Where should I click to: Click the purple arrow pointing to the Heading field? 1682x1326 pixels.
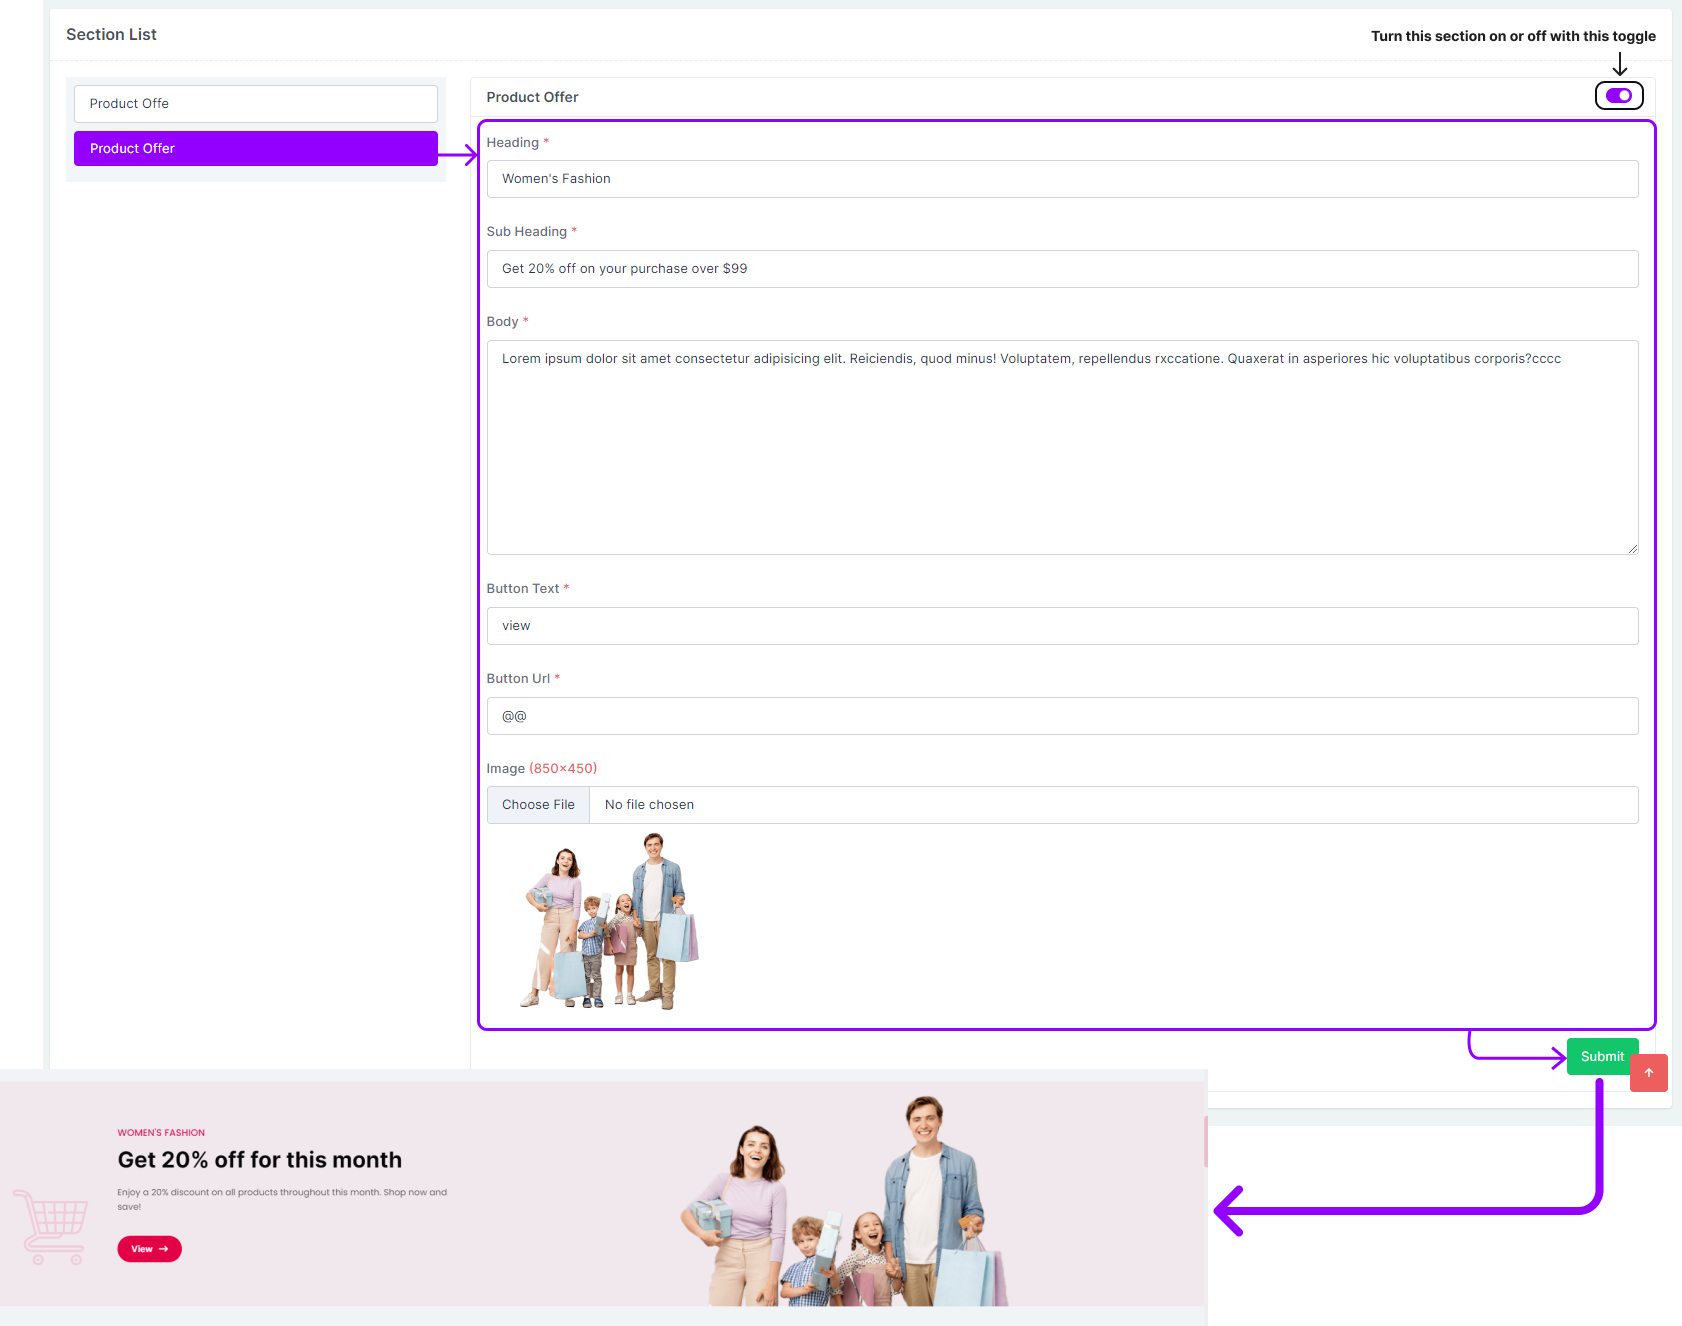[x=458, y=155]
